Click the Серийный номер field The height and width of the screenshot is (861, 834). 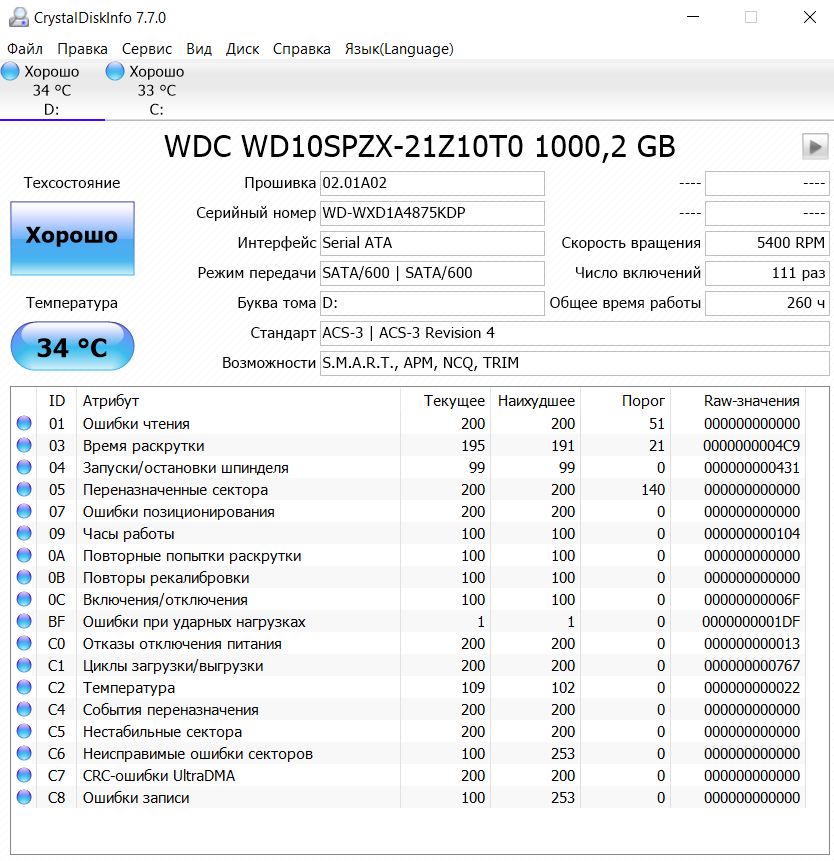tap(432, 213)
